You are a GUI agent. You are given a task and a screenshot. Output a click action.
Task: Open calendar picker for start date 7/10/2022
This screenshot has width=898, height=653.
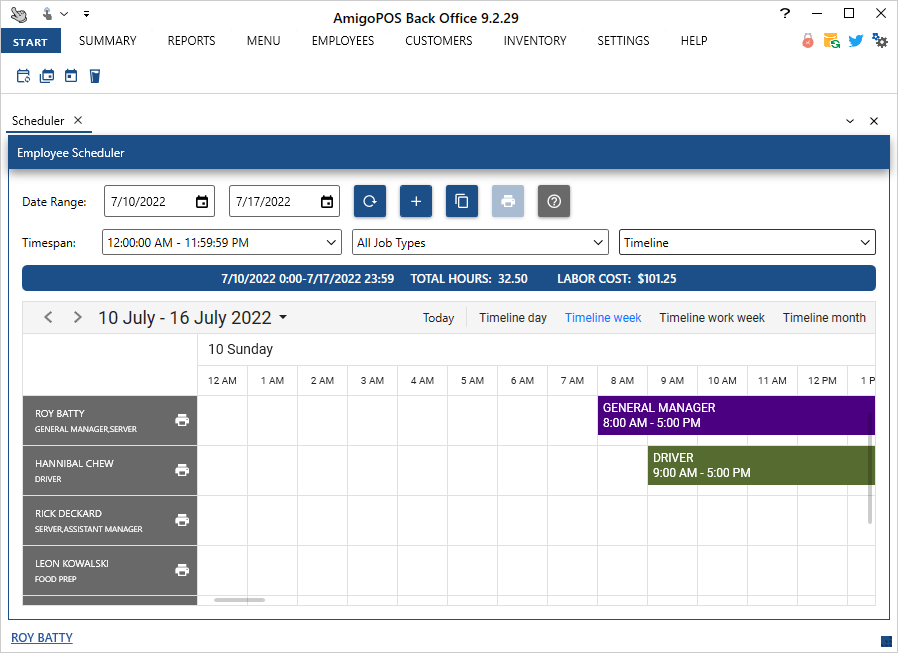tap(202, 201)
